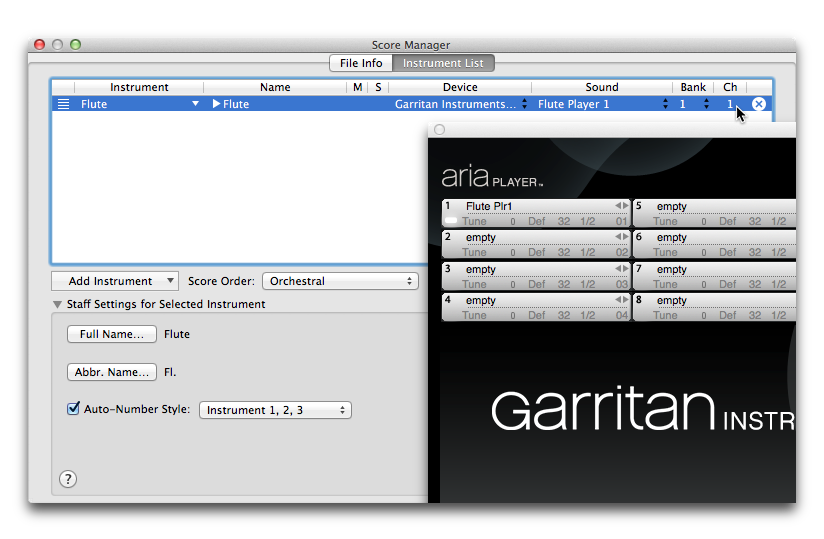This screenshot has height=539, width=824.
Task: Select empty slot 7 in Aria Player
Action: pyautogui.click(x=672, y=270)
